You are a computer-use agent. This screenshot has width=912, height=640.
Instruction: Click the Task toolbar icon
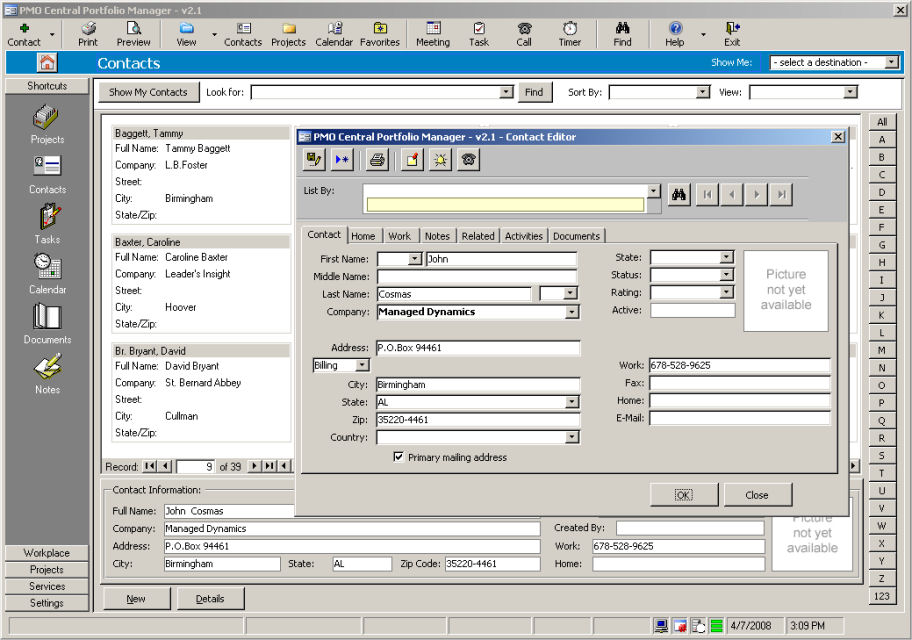(479, 34)
